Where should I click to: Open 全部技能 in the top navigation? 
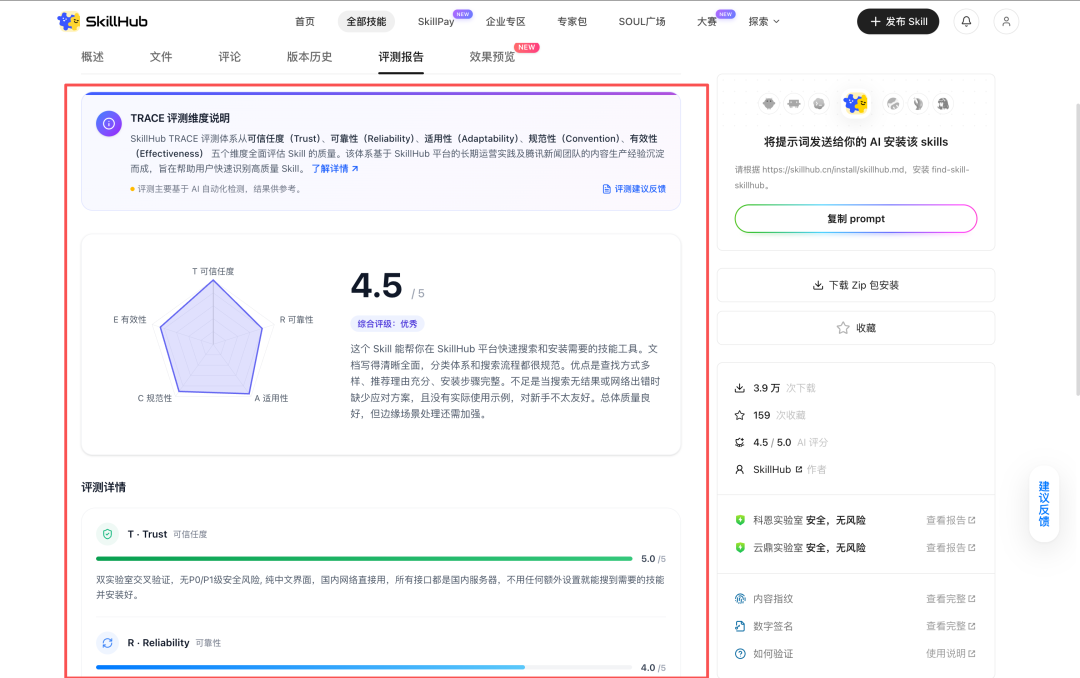pos(366,21)
